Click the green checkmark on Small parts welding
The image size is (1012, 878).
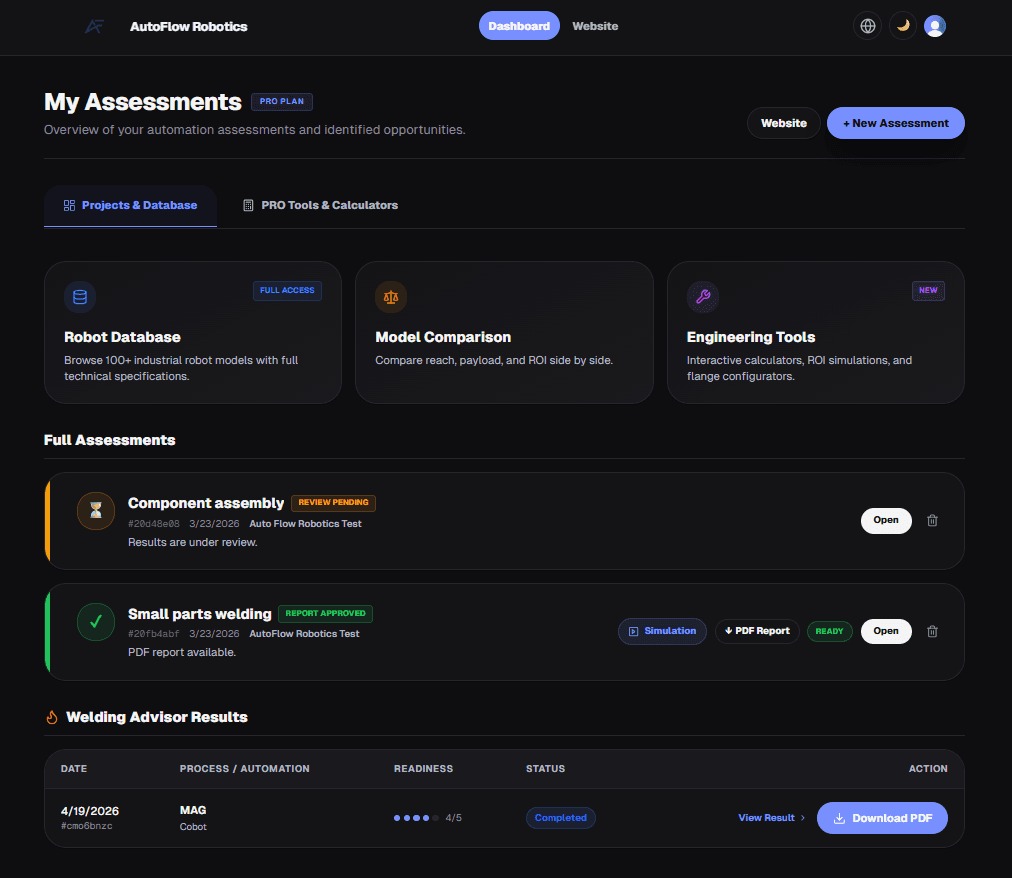[96, 621]
